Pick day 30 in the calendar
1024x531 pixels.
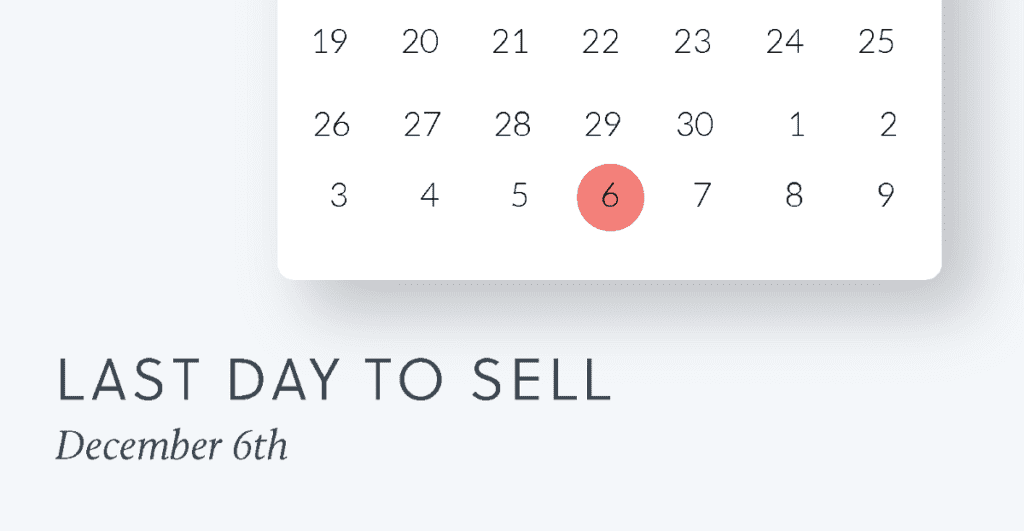pos(695,124)
